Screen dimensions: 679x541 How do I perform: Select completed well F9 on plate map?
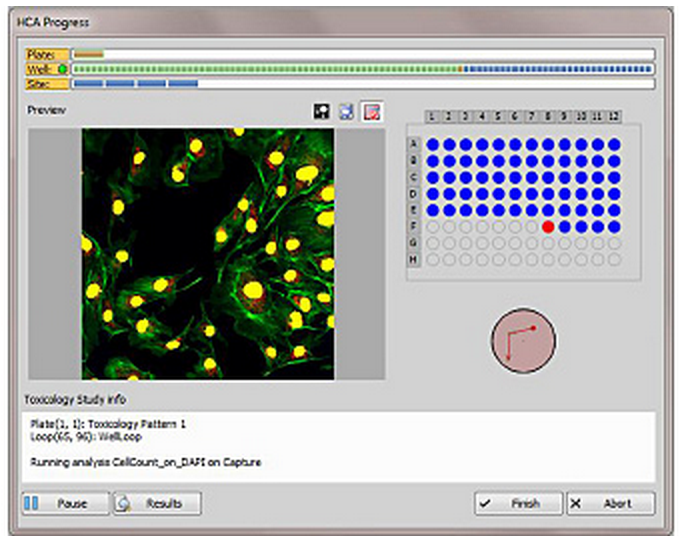565,227
